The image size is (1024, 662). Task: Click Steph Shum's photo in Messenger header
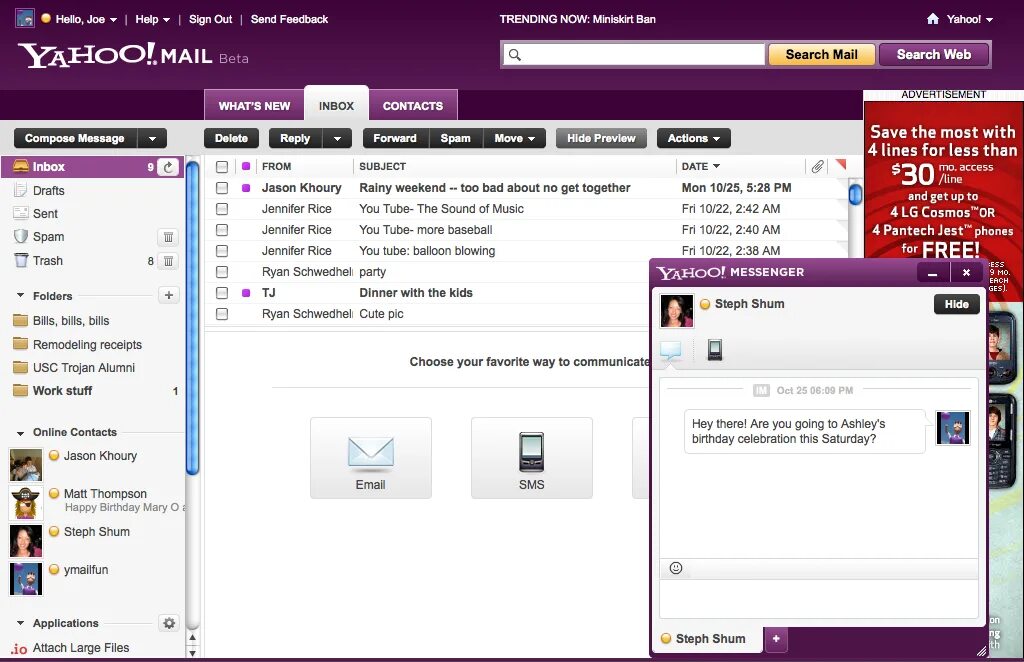point(677,311)
